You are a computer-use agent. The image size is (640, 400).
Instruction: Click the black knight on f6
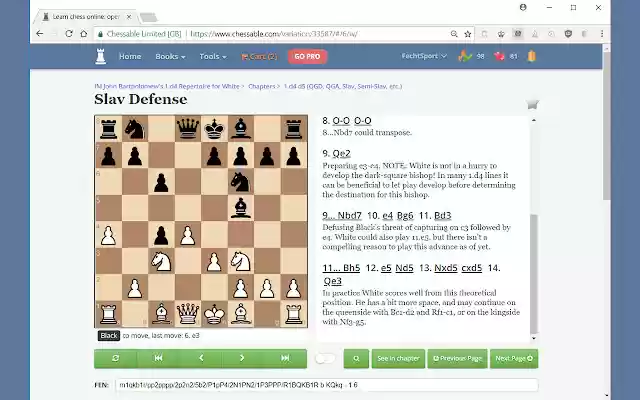pyautogui.click(x=240, y=182)
